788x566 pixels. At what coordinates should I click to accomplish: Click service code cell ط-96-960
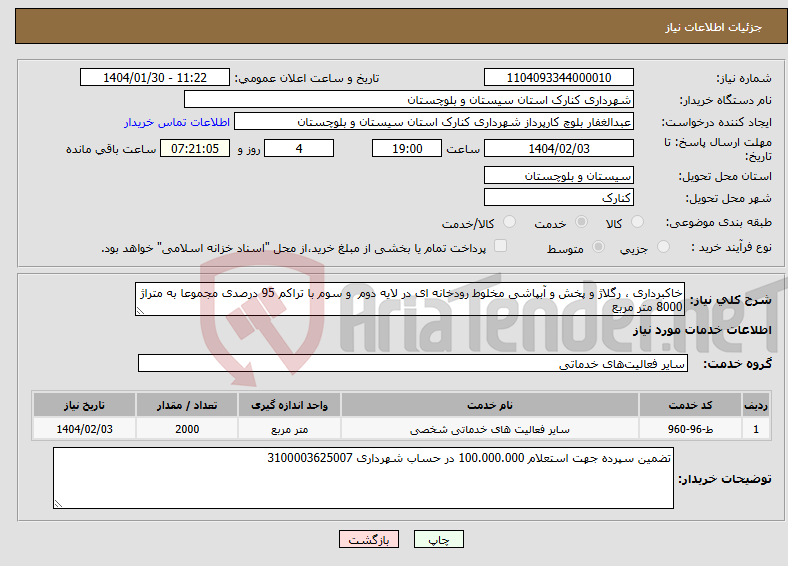[690, 429]
